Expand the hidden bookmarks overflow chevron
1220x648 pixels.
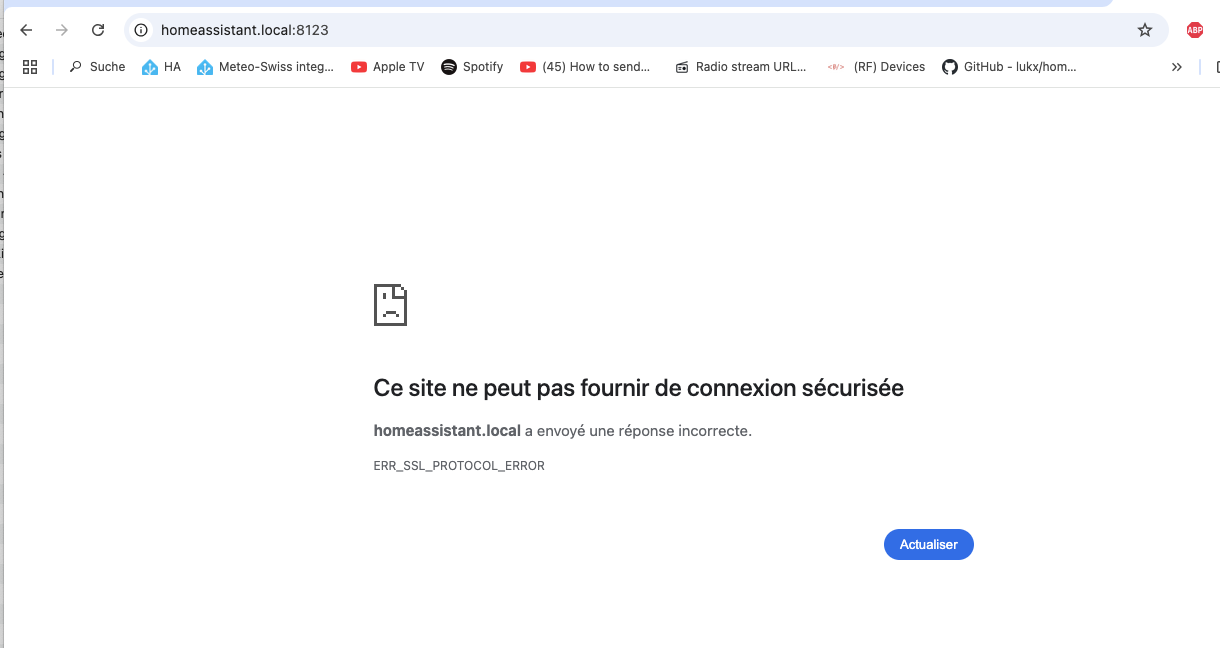[1177, 67]
